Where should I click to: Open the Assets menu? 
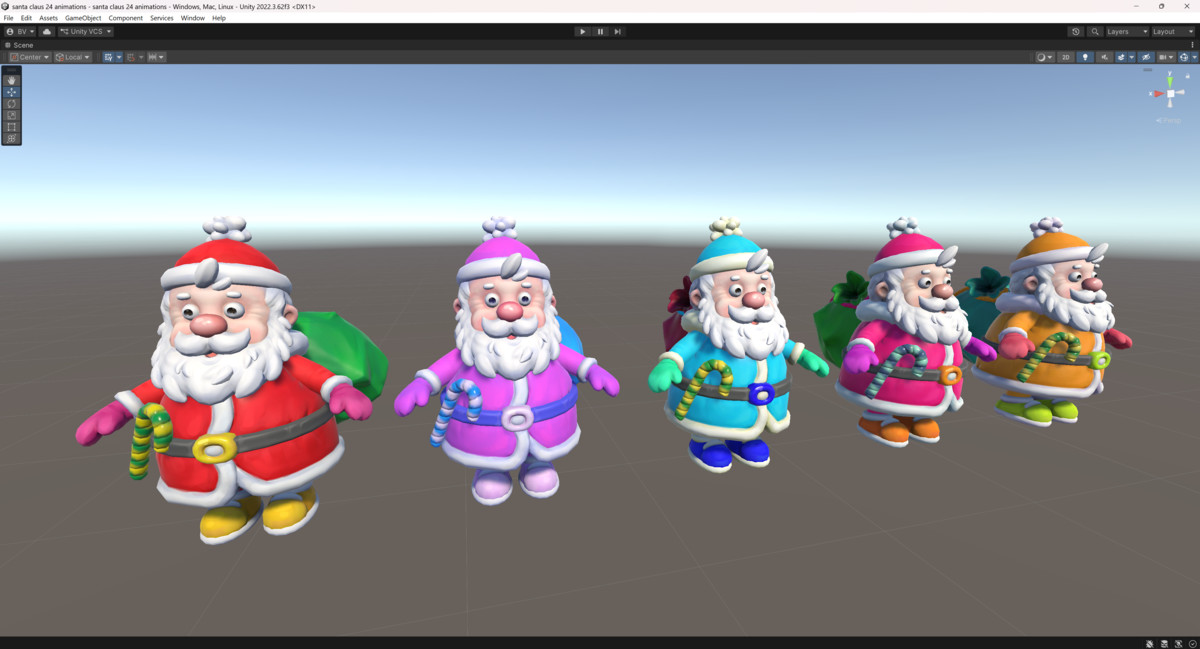pos(48,18)
